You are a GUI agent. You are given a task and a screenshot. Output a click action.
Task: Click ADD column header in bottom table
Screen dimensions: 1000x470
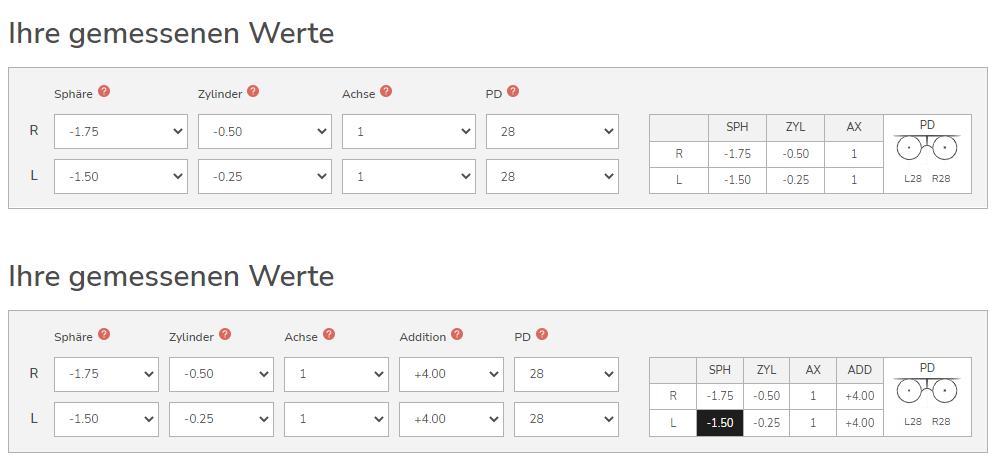(860, 370)
